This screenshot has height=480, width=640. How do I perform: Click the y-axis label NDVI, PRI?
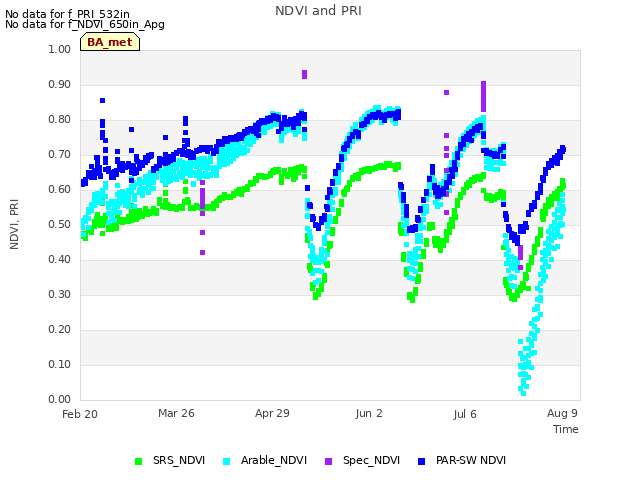[x=14, y=224]
